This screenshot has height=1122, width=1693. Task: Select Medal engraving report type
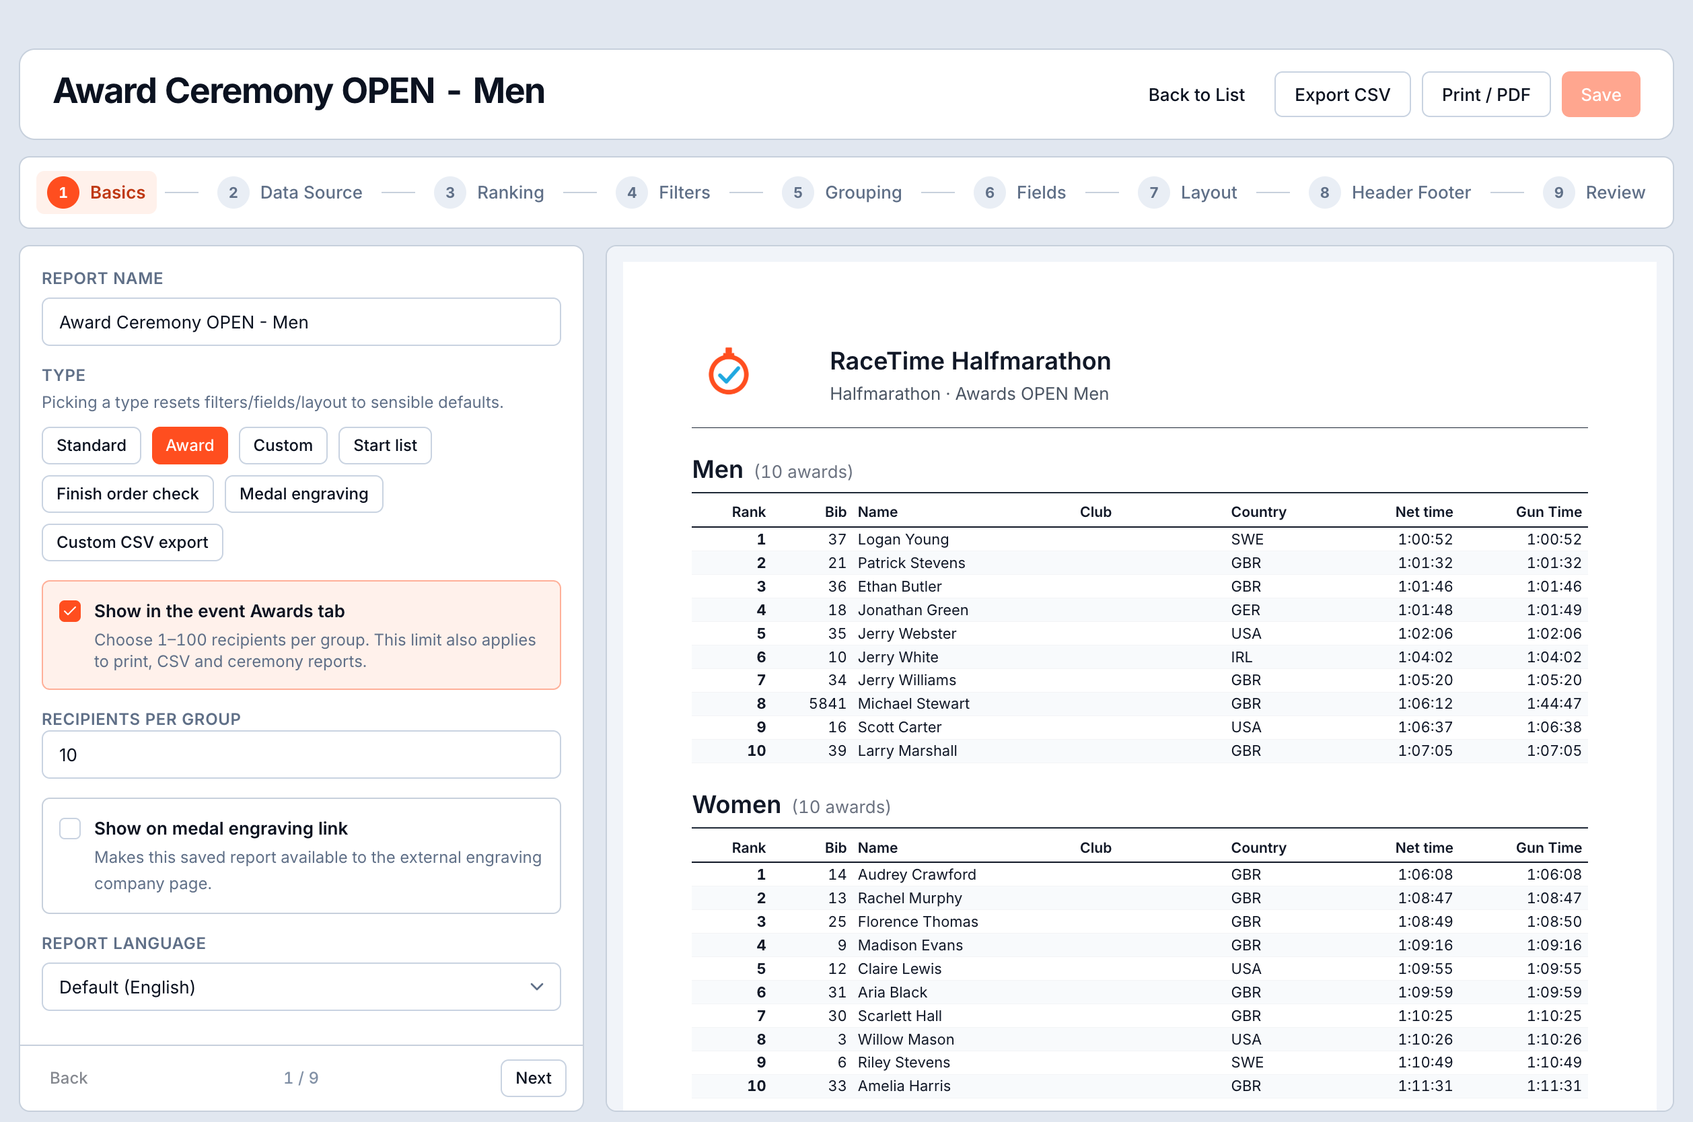(x=304, y=494)
